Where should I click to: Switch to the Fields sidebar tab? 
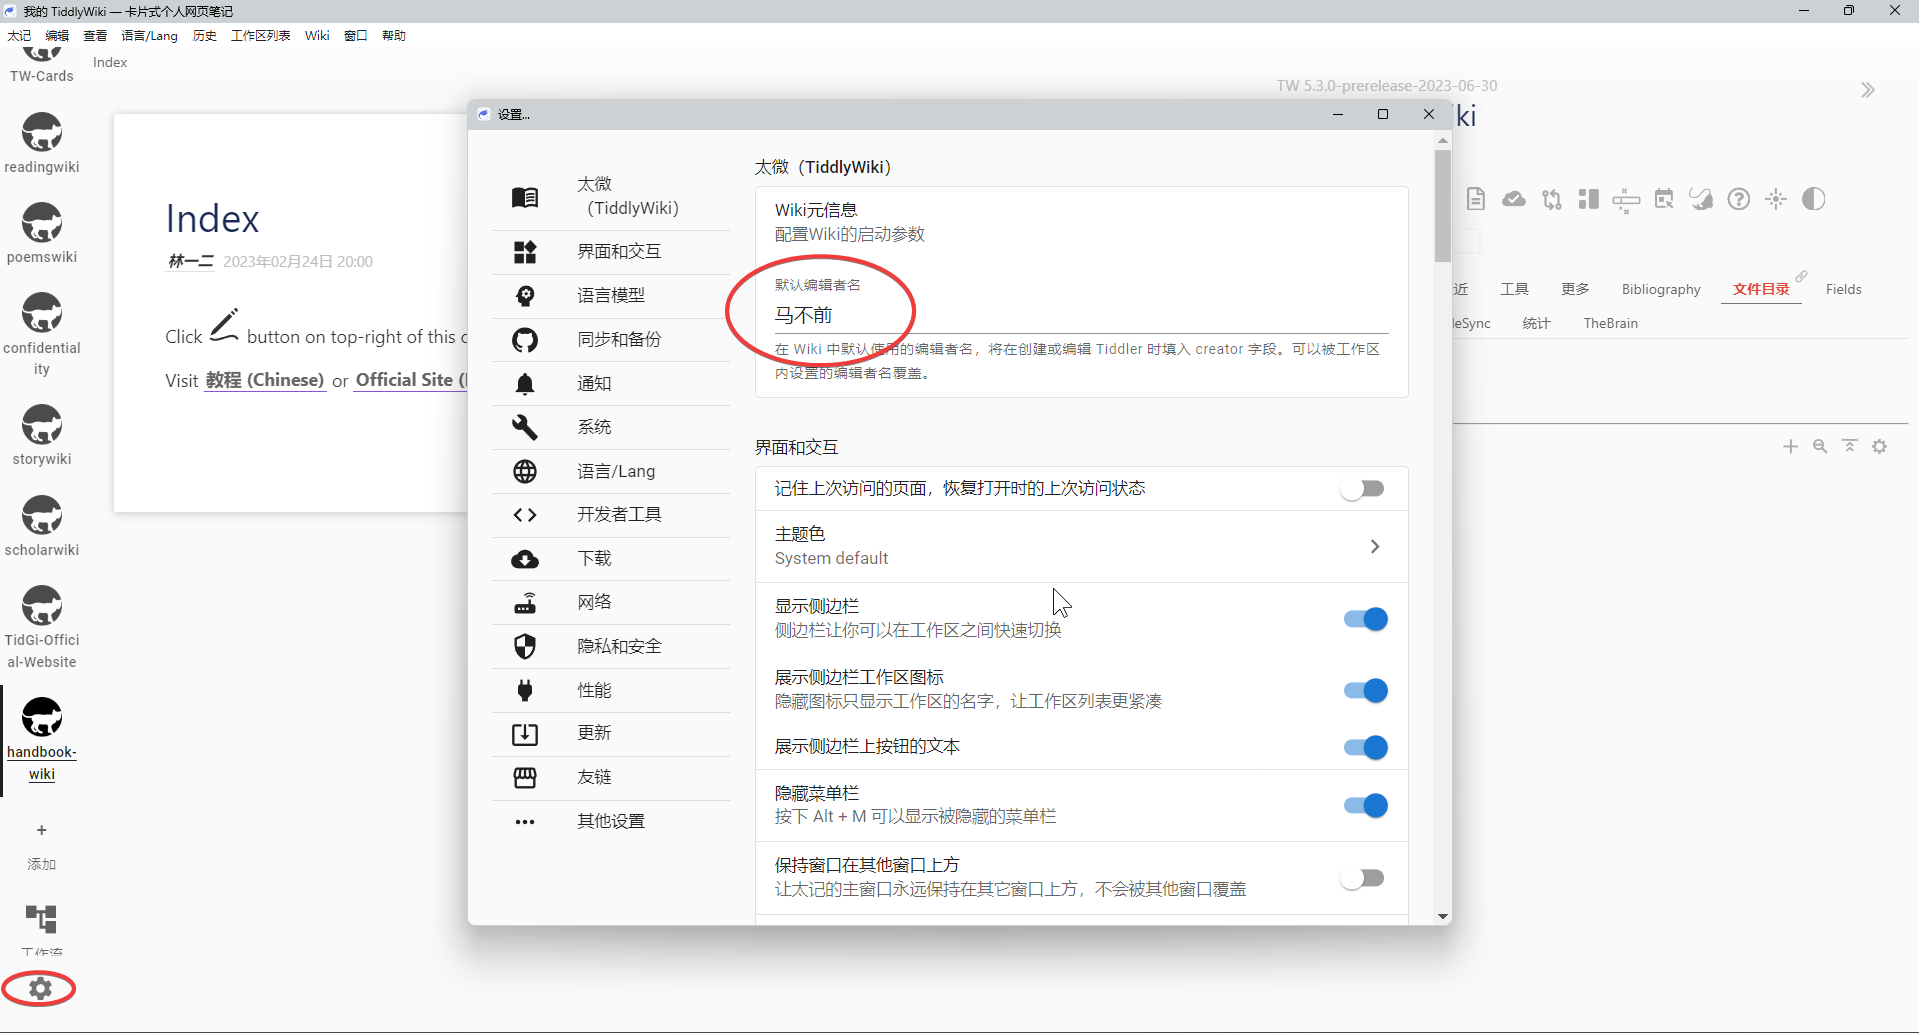(1843, 289)
